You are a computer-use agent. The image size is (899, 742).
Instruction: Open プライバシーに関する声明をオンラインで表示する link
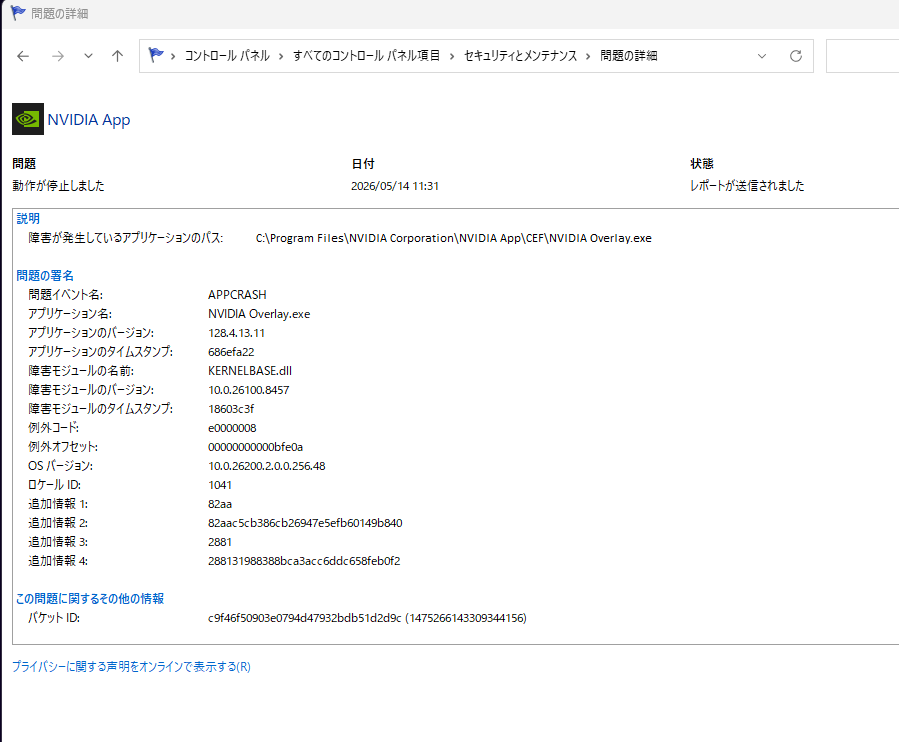[131, 667]
